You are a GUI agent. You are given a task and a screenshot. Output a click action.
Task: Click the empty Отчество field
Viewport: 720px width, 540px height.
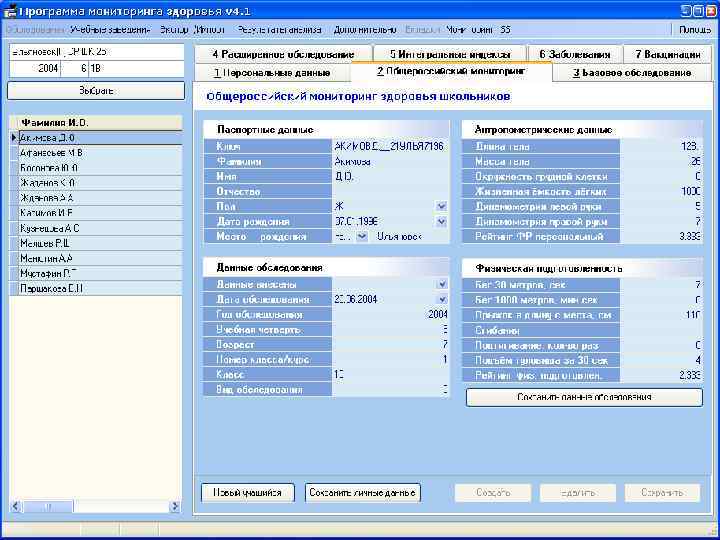tap(390, 191)
